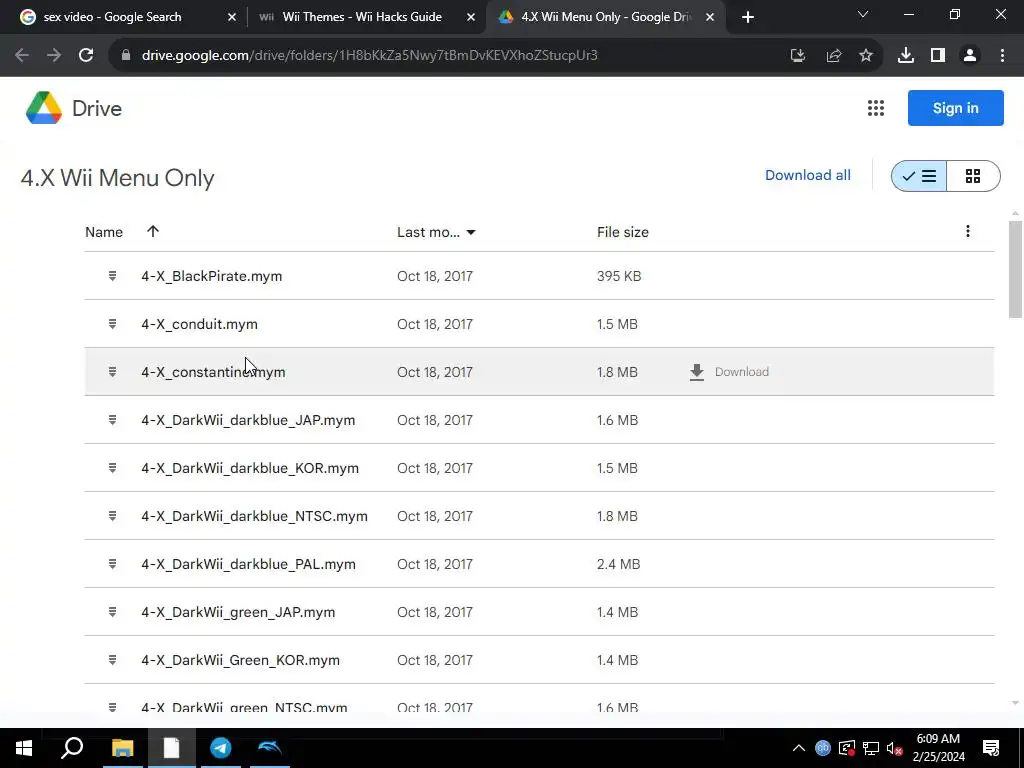This screenshot has width=1024, height=768.
Task: Open the Google apps grid
Action: pyautogui.click(x=876, y=108)
